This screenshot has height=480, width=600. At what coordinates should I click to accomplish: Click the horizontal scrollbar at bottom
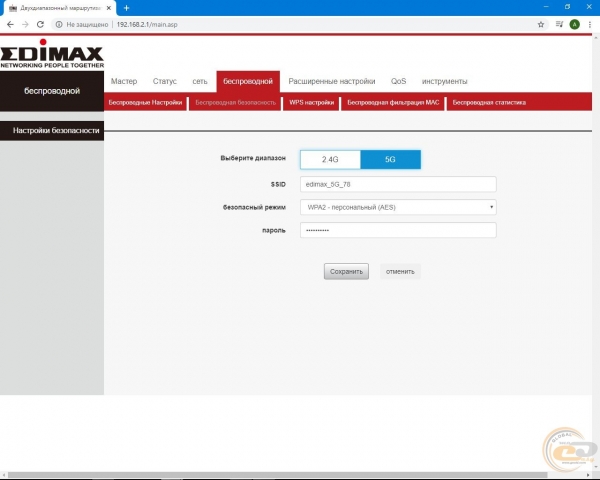pos(277,475)
